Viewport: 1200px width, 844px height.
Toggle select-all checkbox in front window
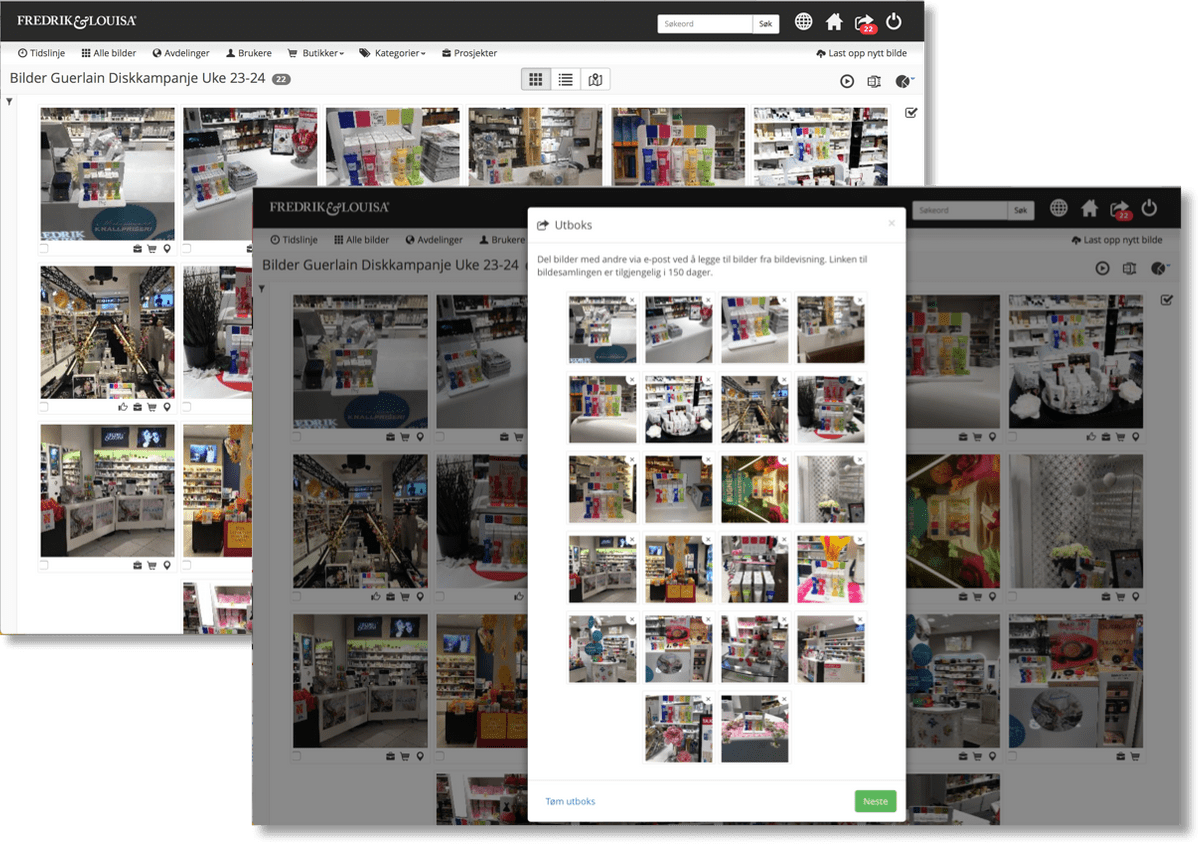1166,300
